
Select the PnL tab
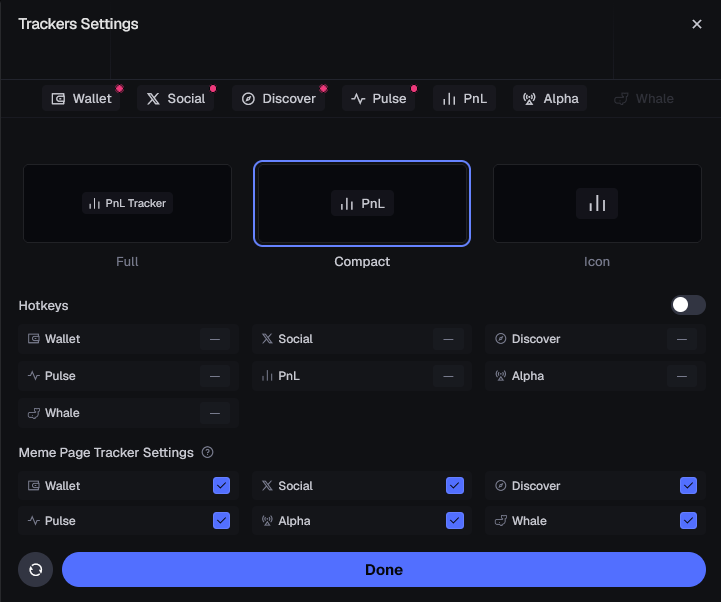point(464,98)
